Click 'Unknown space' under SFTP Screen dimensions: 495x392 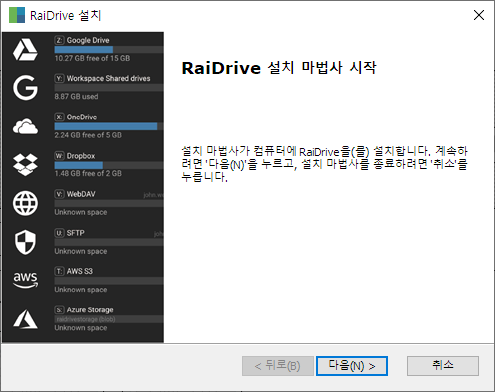(x=81, y=251)
